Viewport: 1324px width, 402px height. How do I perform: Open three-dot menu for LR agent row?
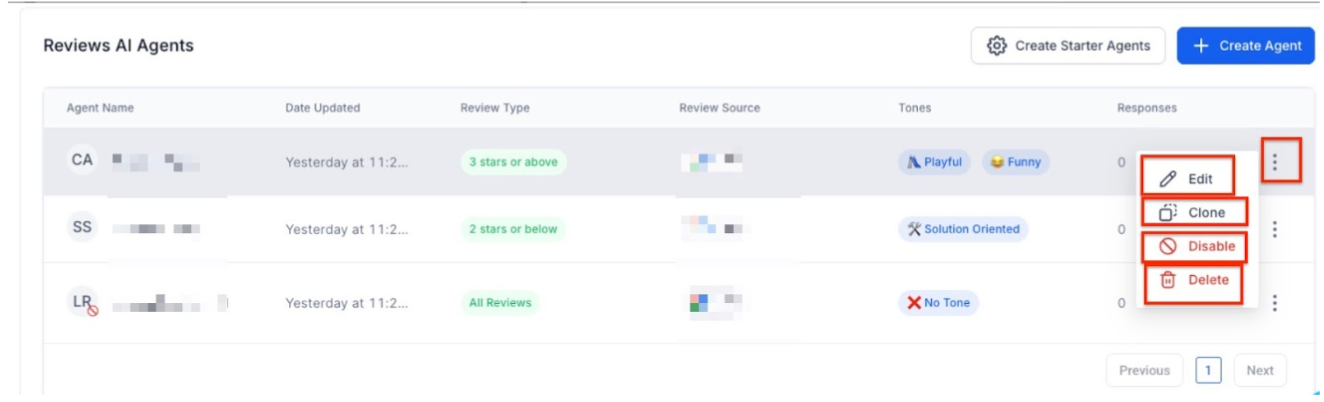pyautogui.click(x=1274, y=302)
